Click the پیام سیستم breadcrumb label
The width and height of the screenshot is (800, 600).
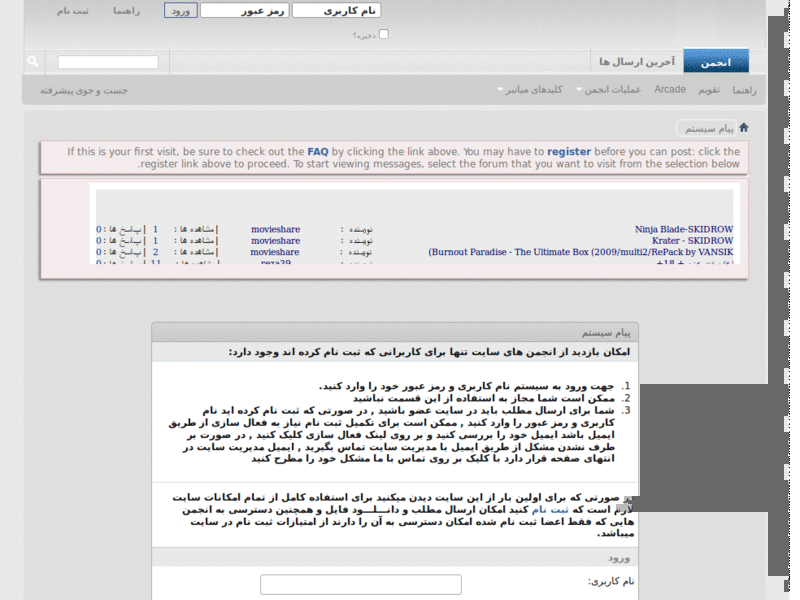pos(709,129)
